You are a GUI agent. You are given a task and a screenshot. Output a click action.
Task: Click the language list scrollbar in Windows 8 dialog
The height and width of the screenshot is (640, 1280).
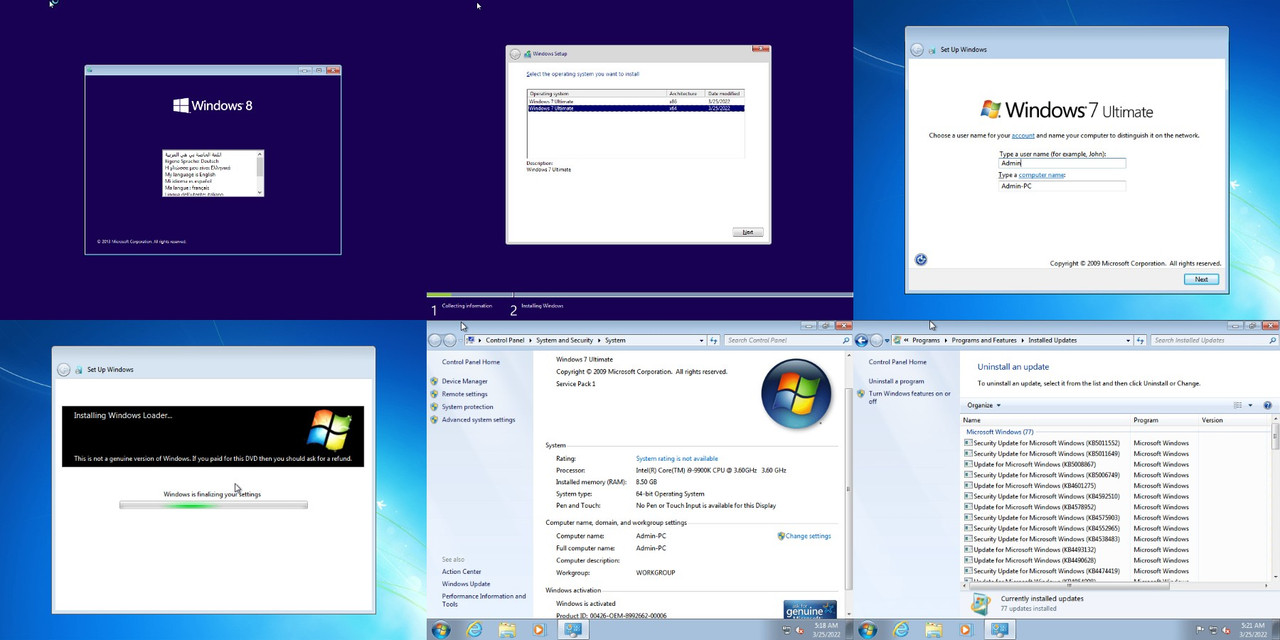[x=260, y=173]
